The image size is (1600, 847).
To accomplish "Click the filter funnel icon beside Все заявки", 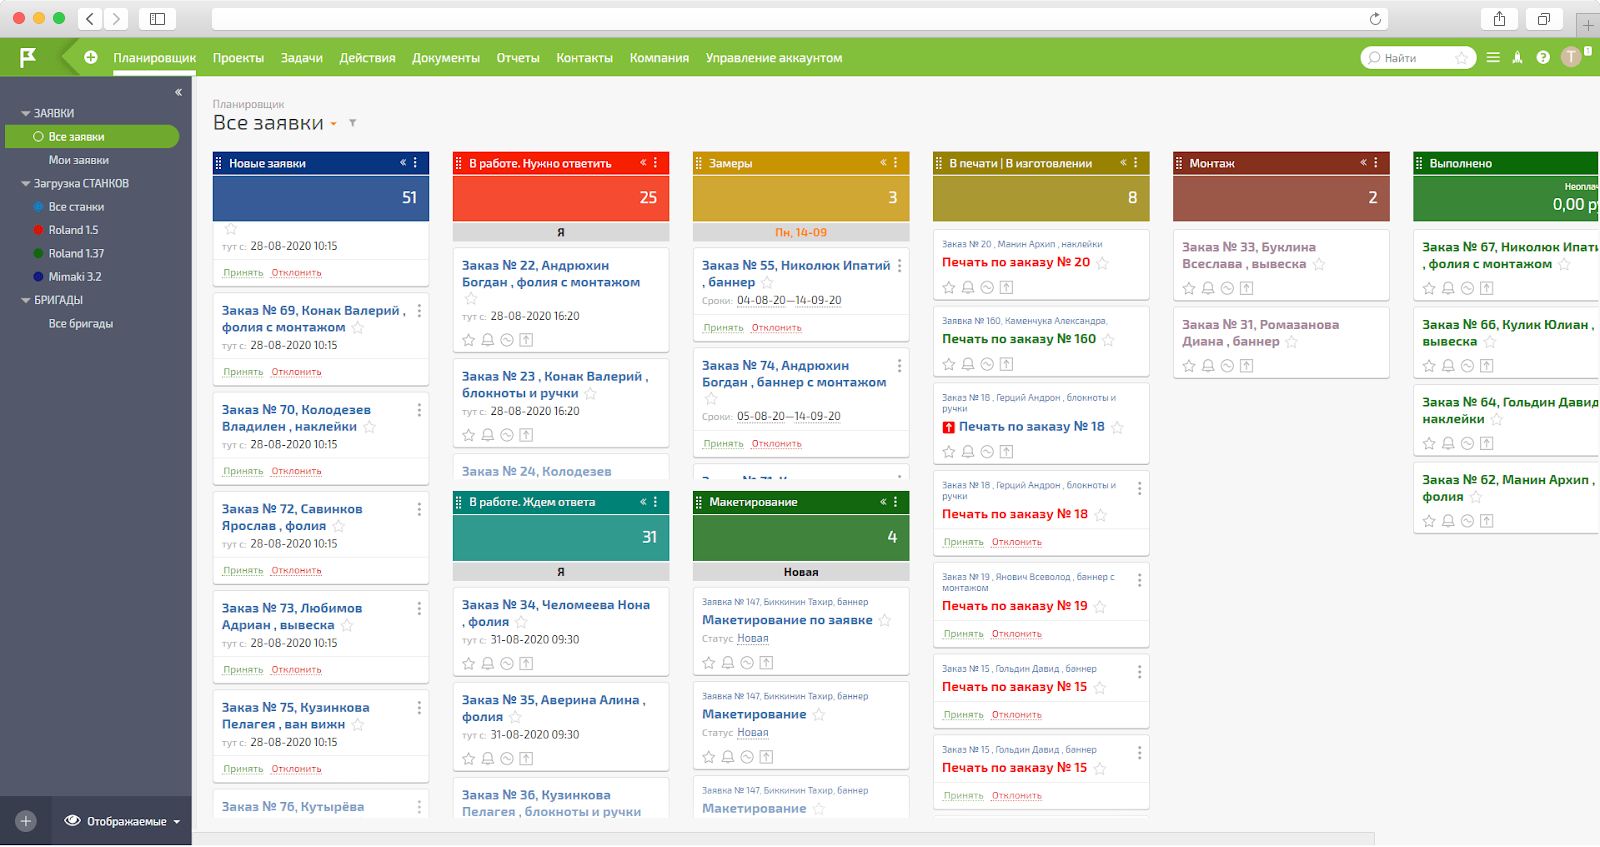I will (x=352, y=123).
